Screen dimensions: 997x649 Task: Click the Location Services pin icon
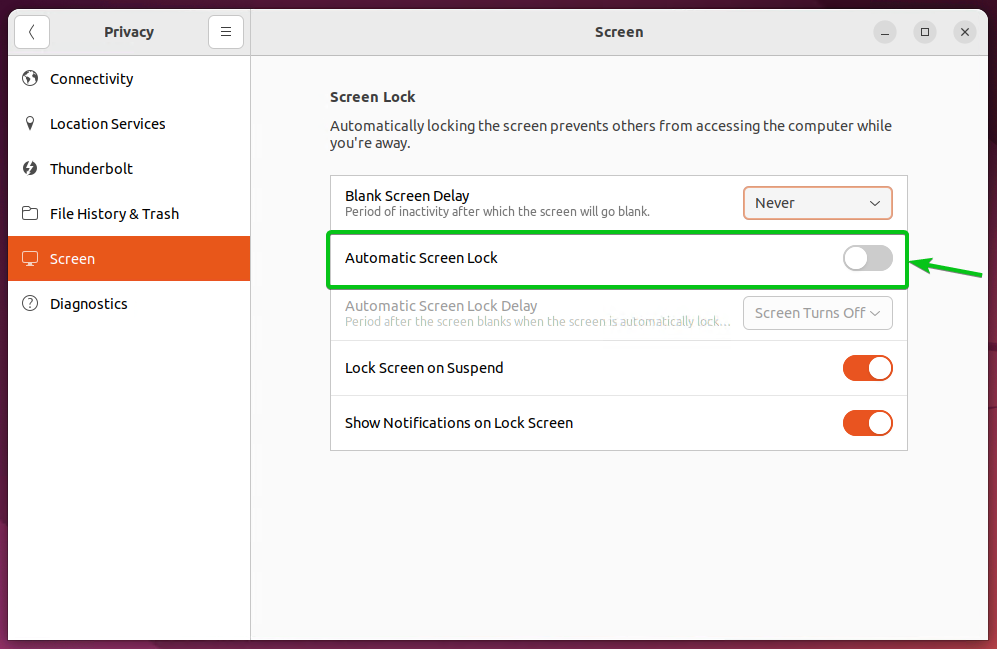pos(30,124)
